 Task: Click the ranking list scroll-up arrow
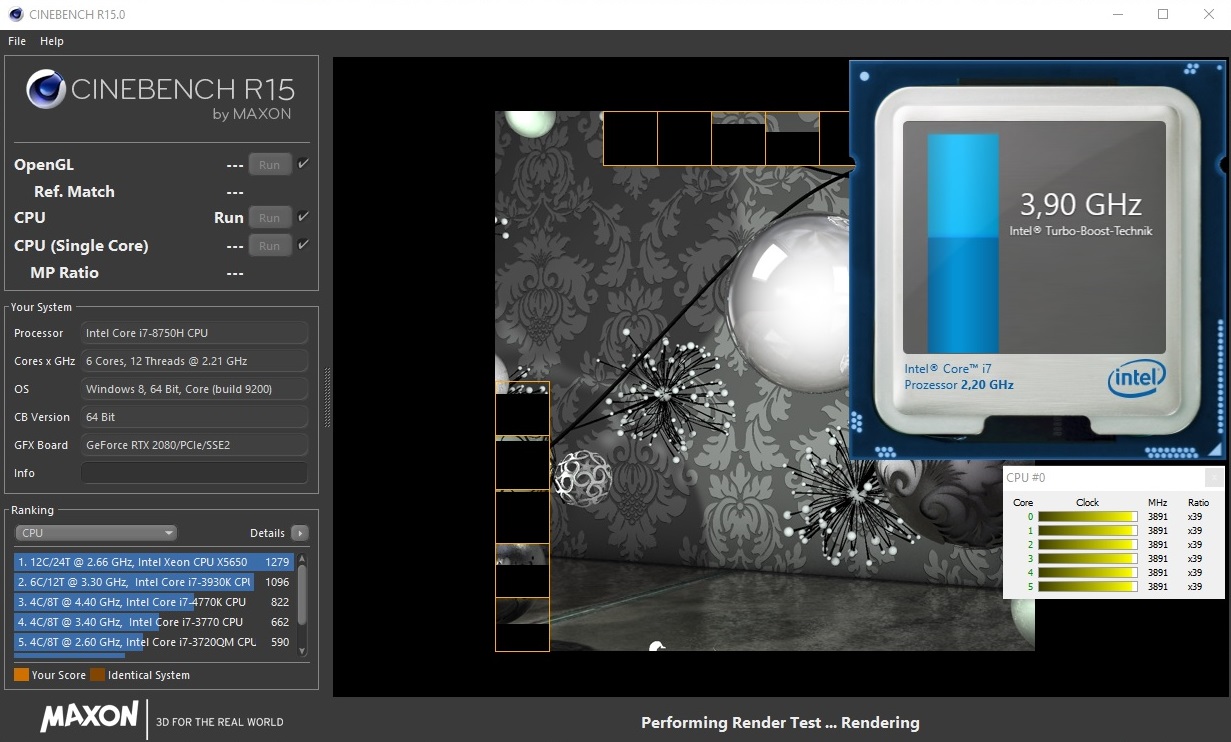tap(302, 558)
